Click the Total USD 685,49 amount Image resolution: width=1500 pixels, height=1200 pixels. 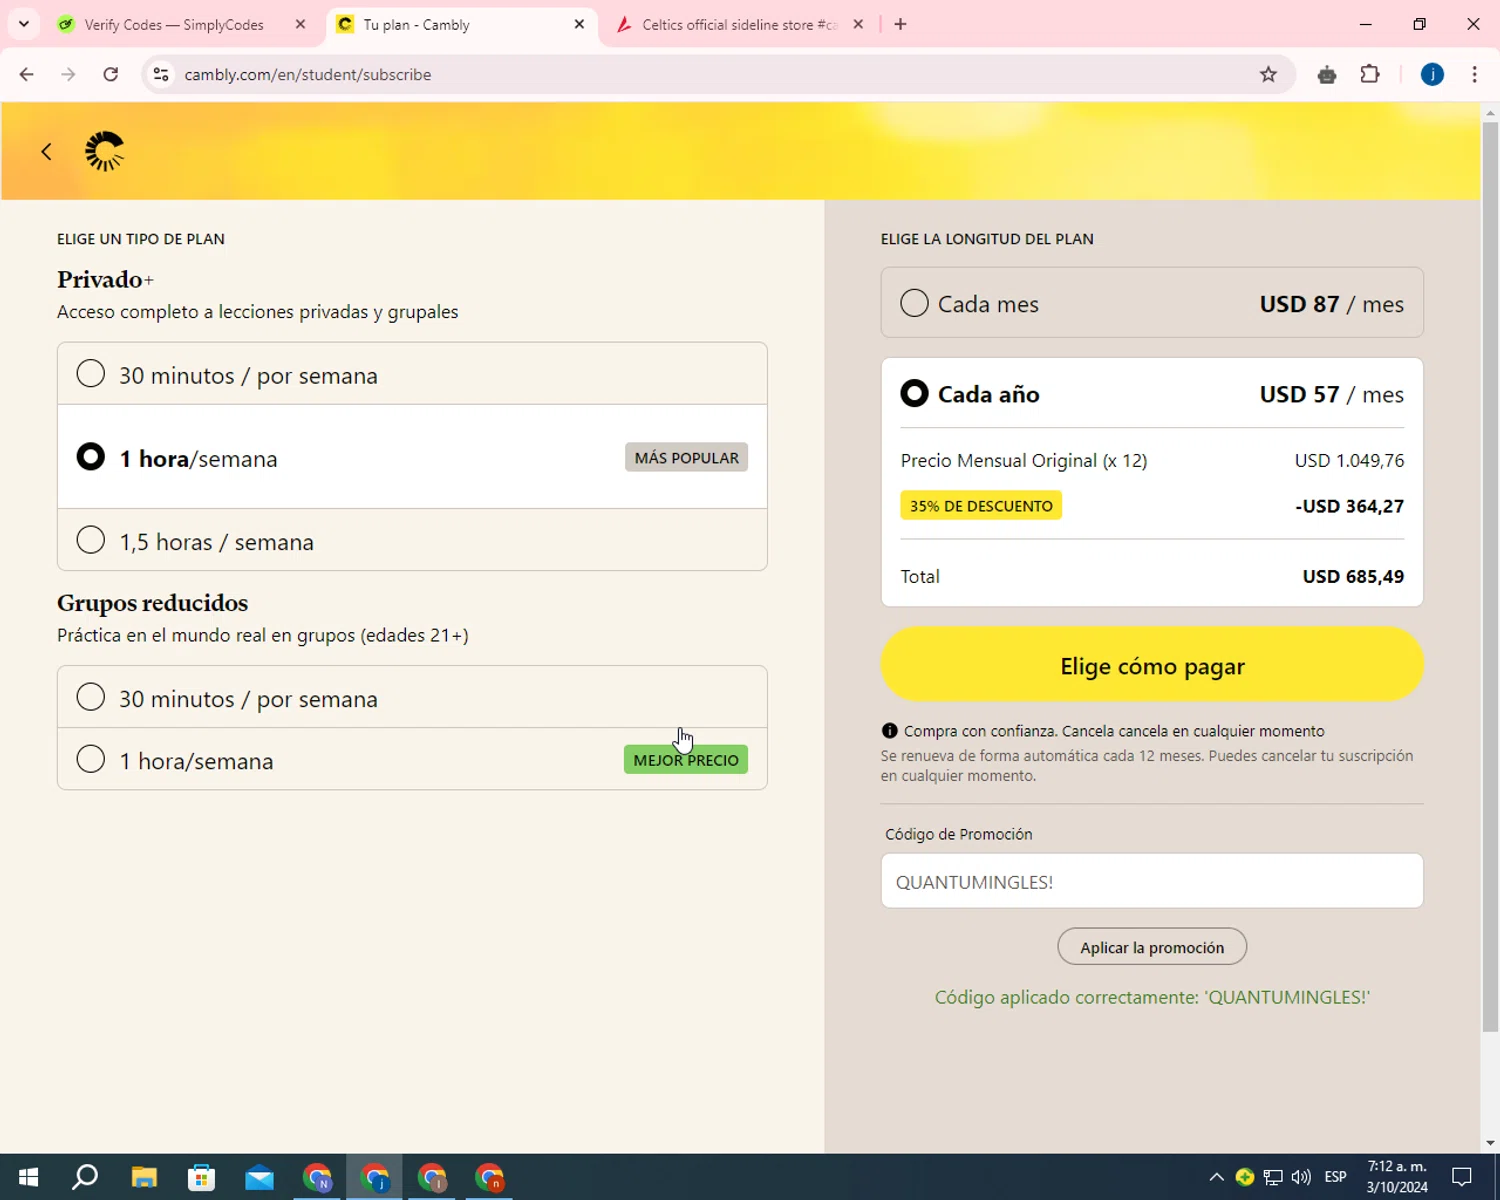tap(1353, 576)
